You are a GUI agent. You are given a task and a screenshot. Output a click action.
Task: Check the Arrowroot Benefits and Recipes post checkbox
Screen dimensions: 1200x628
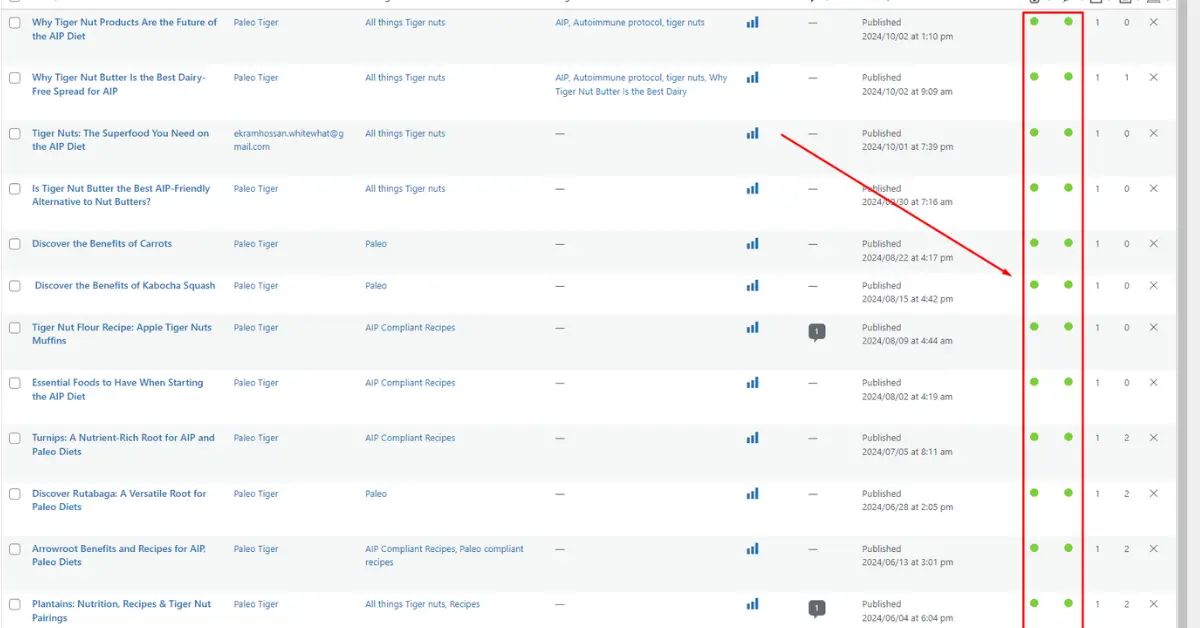[x=15, y=549]
